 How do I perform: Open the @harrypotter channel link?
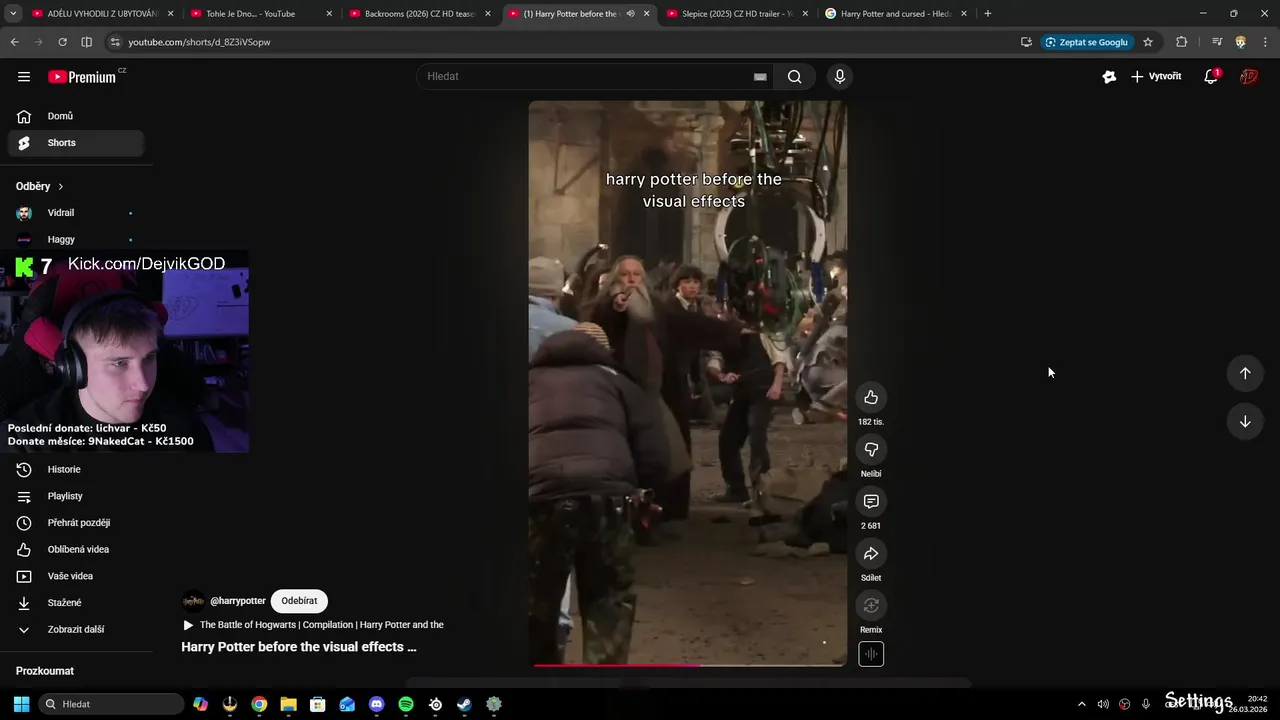click(238, 601)
